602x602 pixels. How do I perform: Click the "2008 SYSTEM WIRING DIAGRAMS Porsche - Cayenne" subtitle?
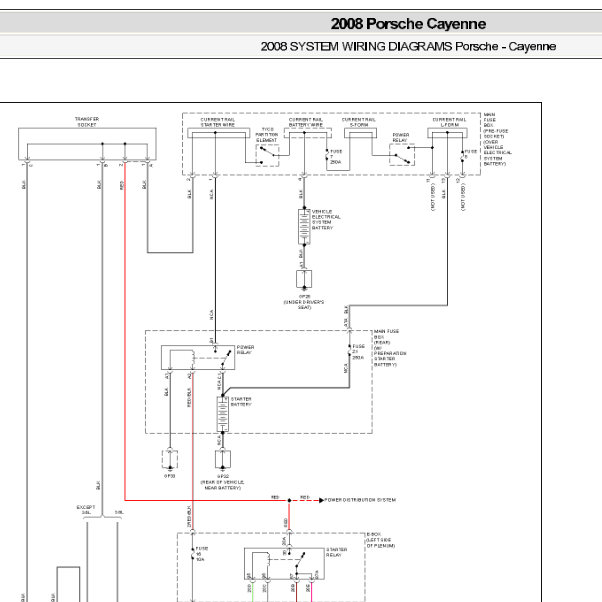(408, 46)
